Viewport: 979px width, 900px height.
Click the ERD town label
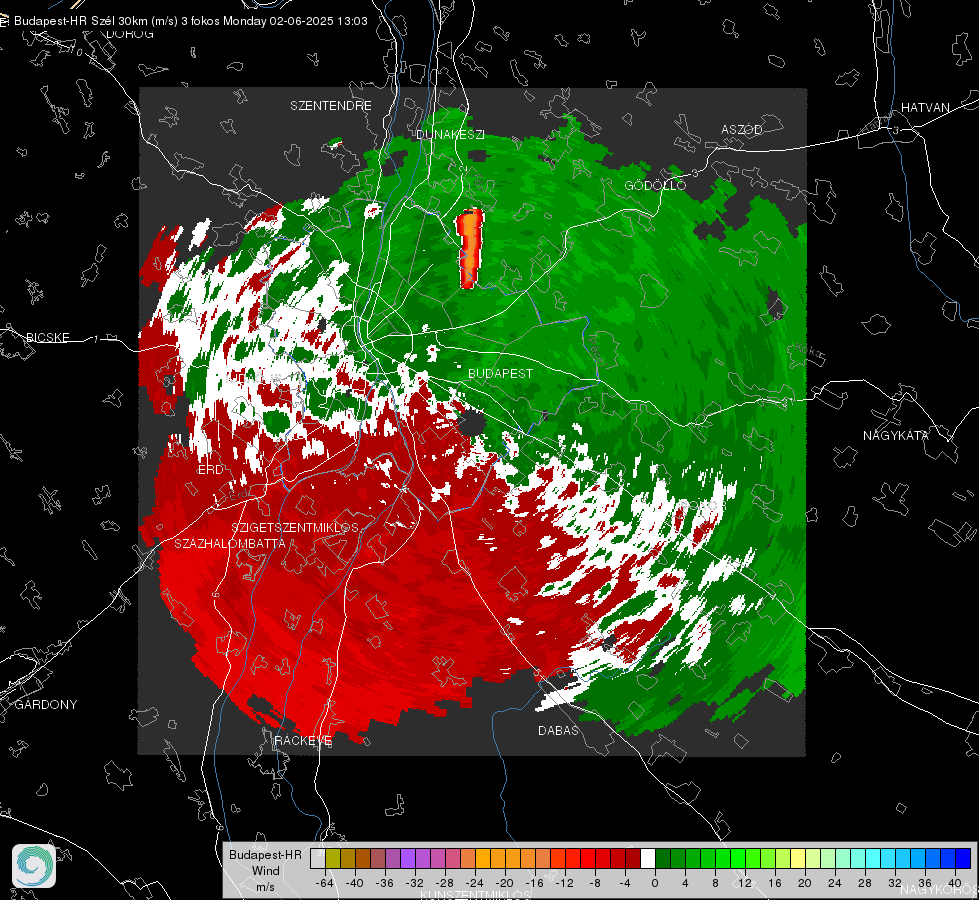coord(210,470)
